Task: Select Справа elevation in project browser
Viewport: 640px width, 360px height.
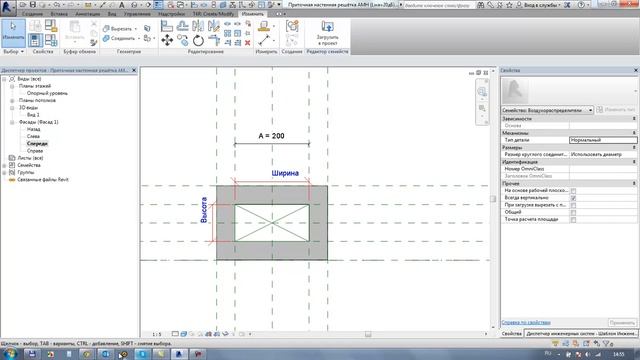Action: point(35,151)
